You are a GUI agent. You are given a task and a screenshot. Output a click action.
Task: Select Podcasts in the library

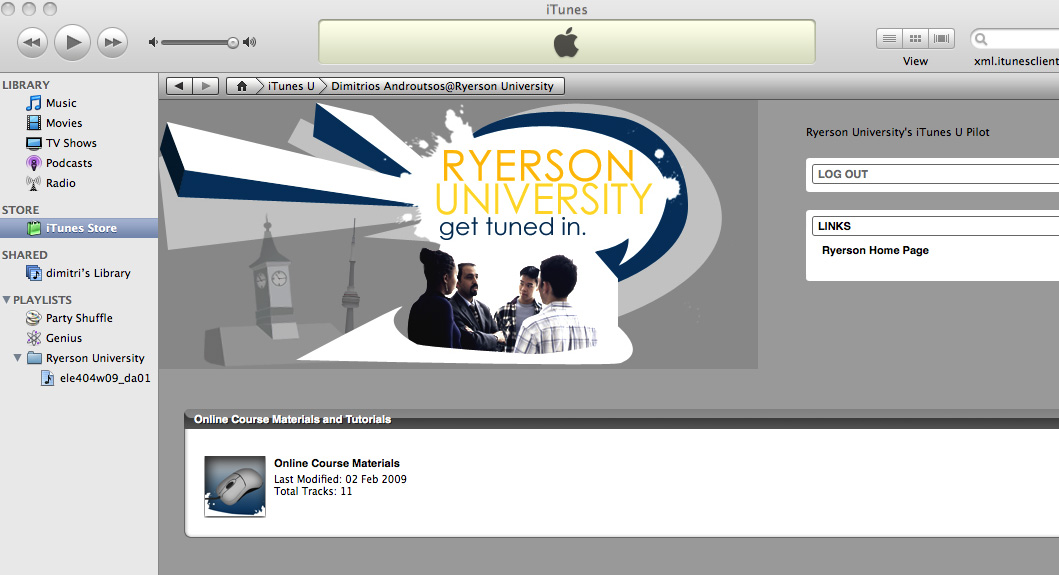coord(69,163)
